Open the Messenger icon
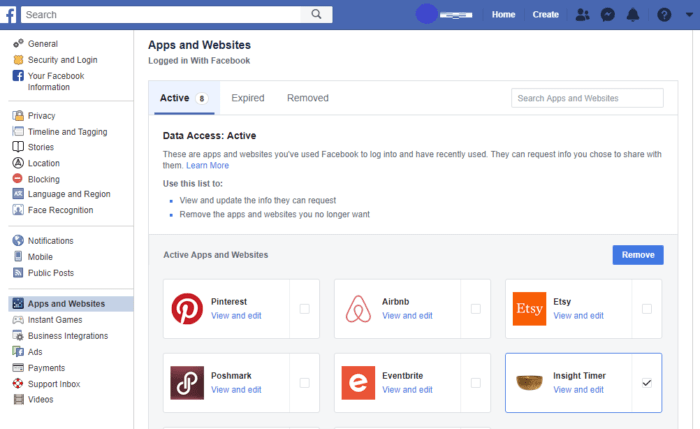Viewport: 700px width, 429px height. (x=608, y=15)
